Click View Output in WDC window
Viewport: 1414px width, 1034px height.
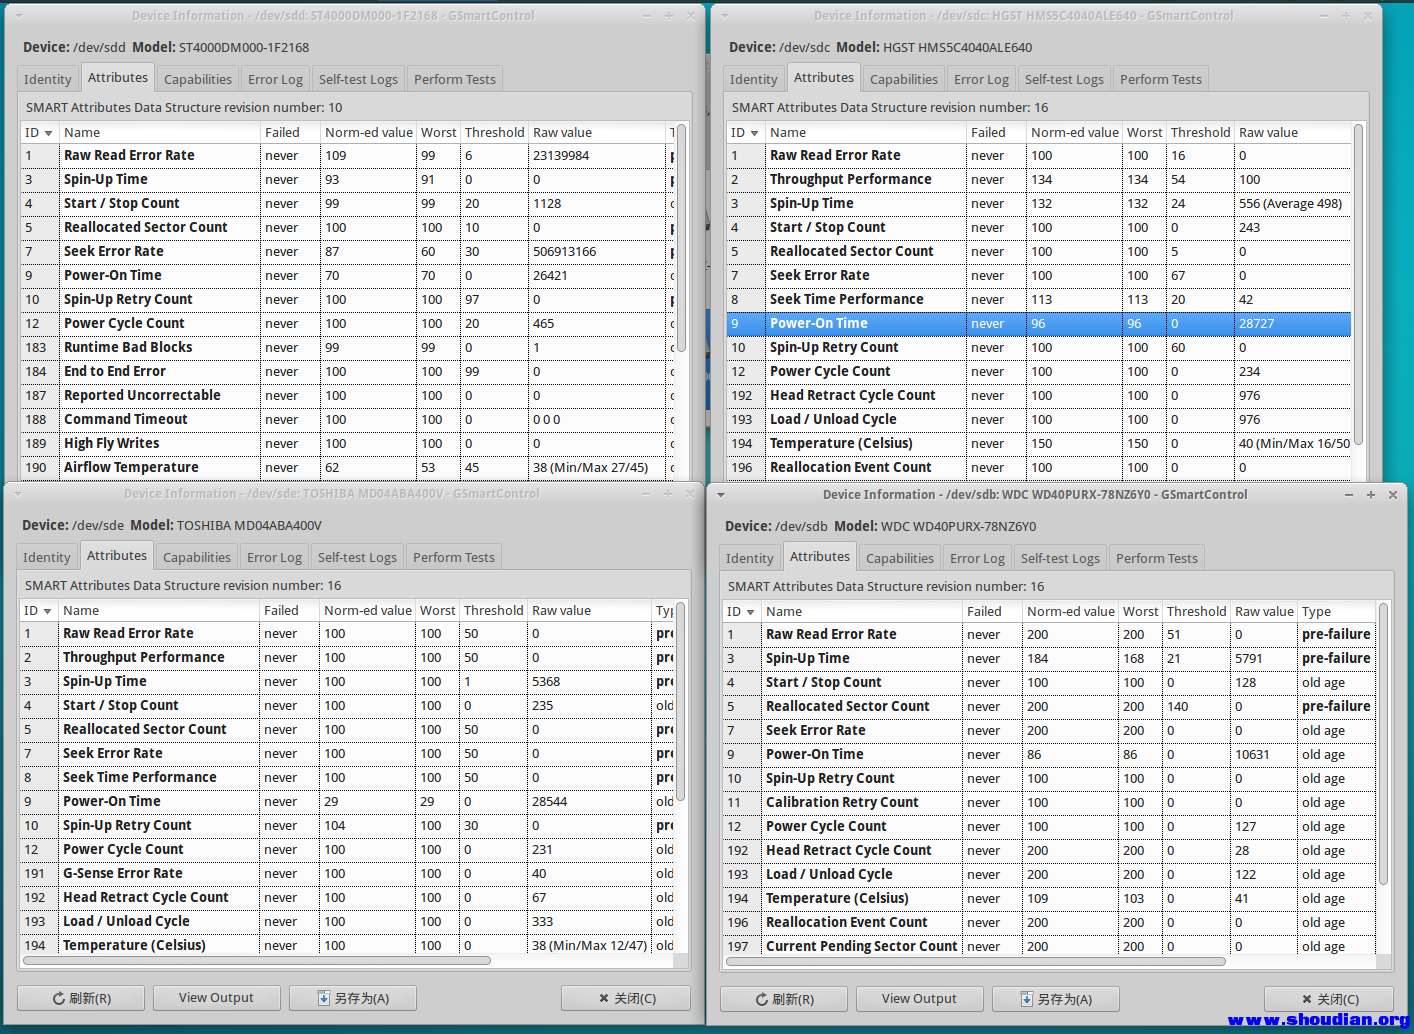[x=919, y=999]
